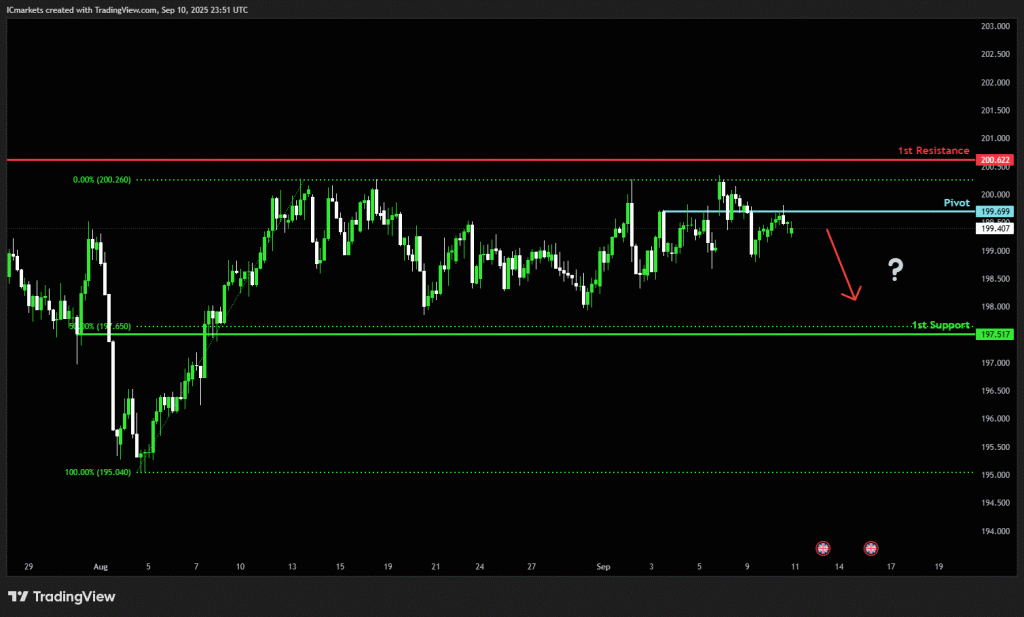Image resolution: width=1024 pixels, height=617 pixels.
Task: Click 195.500 on the price axis
Action: point(995,447)
